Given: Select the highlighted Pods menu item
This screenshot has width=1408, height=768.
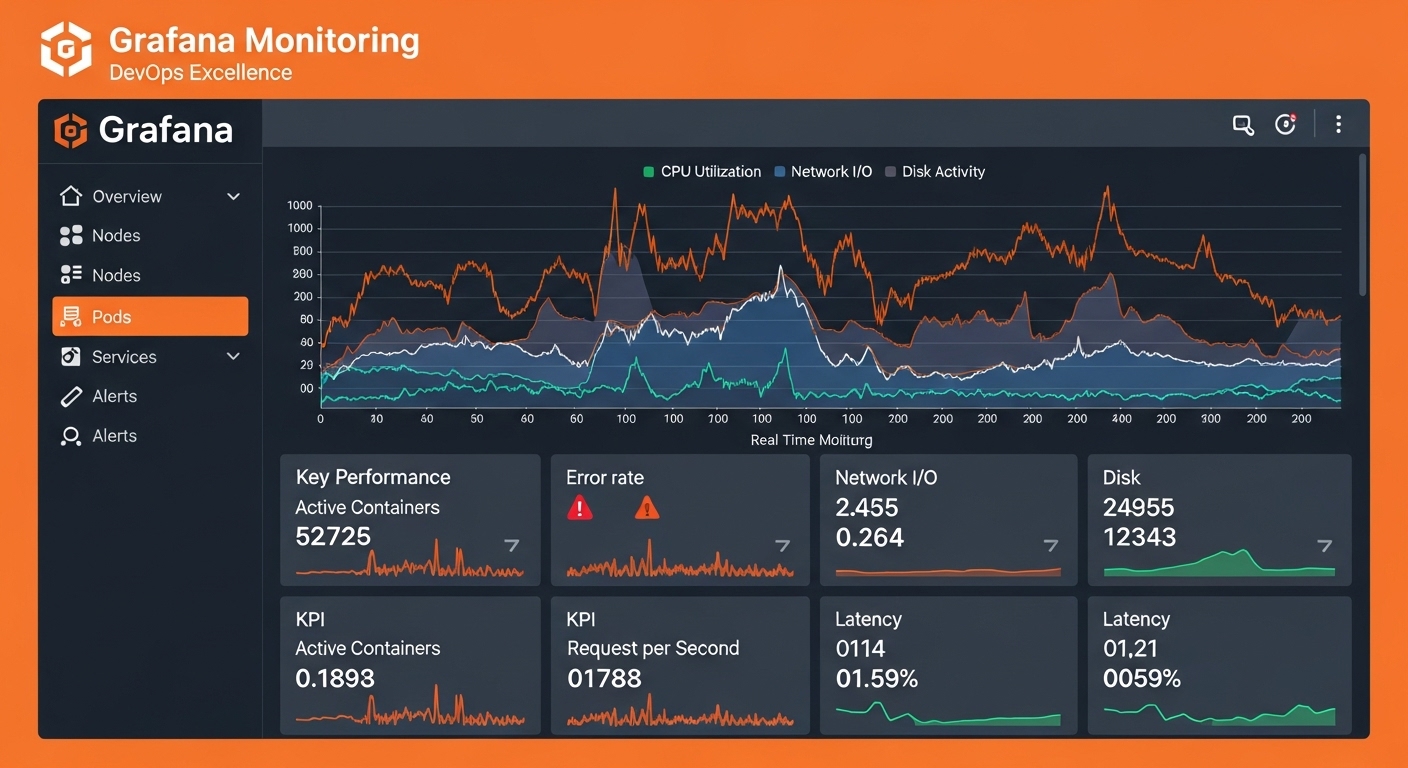Looking at the screenshot, I should coord(150,317).
